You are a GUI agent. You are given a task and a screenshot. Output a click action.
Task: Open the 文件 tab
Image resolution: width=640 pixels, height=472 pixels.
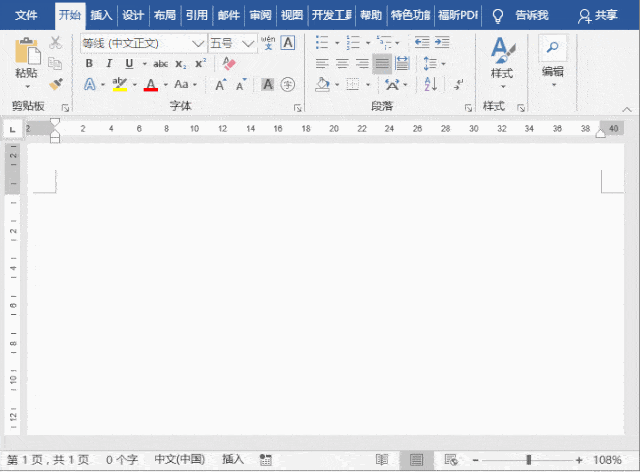coord(26,16)
